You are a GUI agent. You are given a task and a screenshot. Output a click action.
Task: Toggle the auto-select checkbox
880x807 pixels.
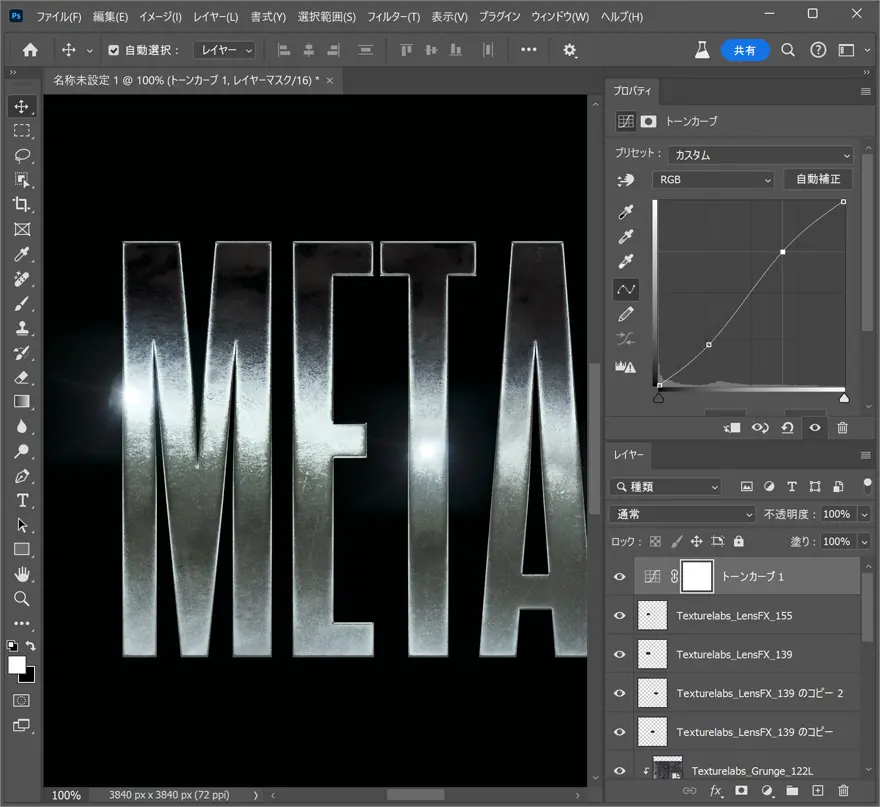pyautogui.click(x=113, y=51)
